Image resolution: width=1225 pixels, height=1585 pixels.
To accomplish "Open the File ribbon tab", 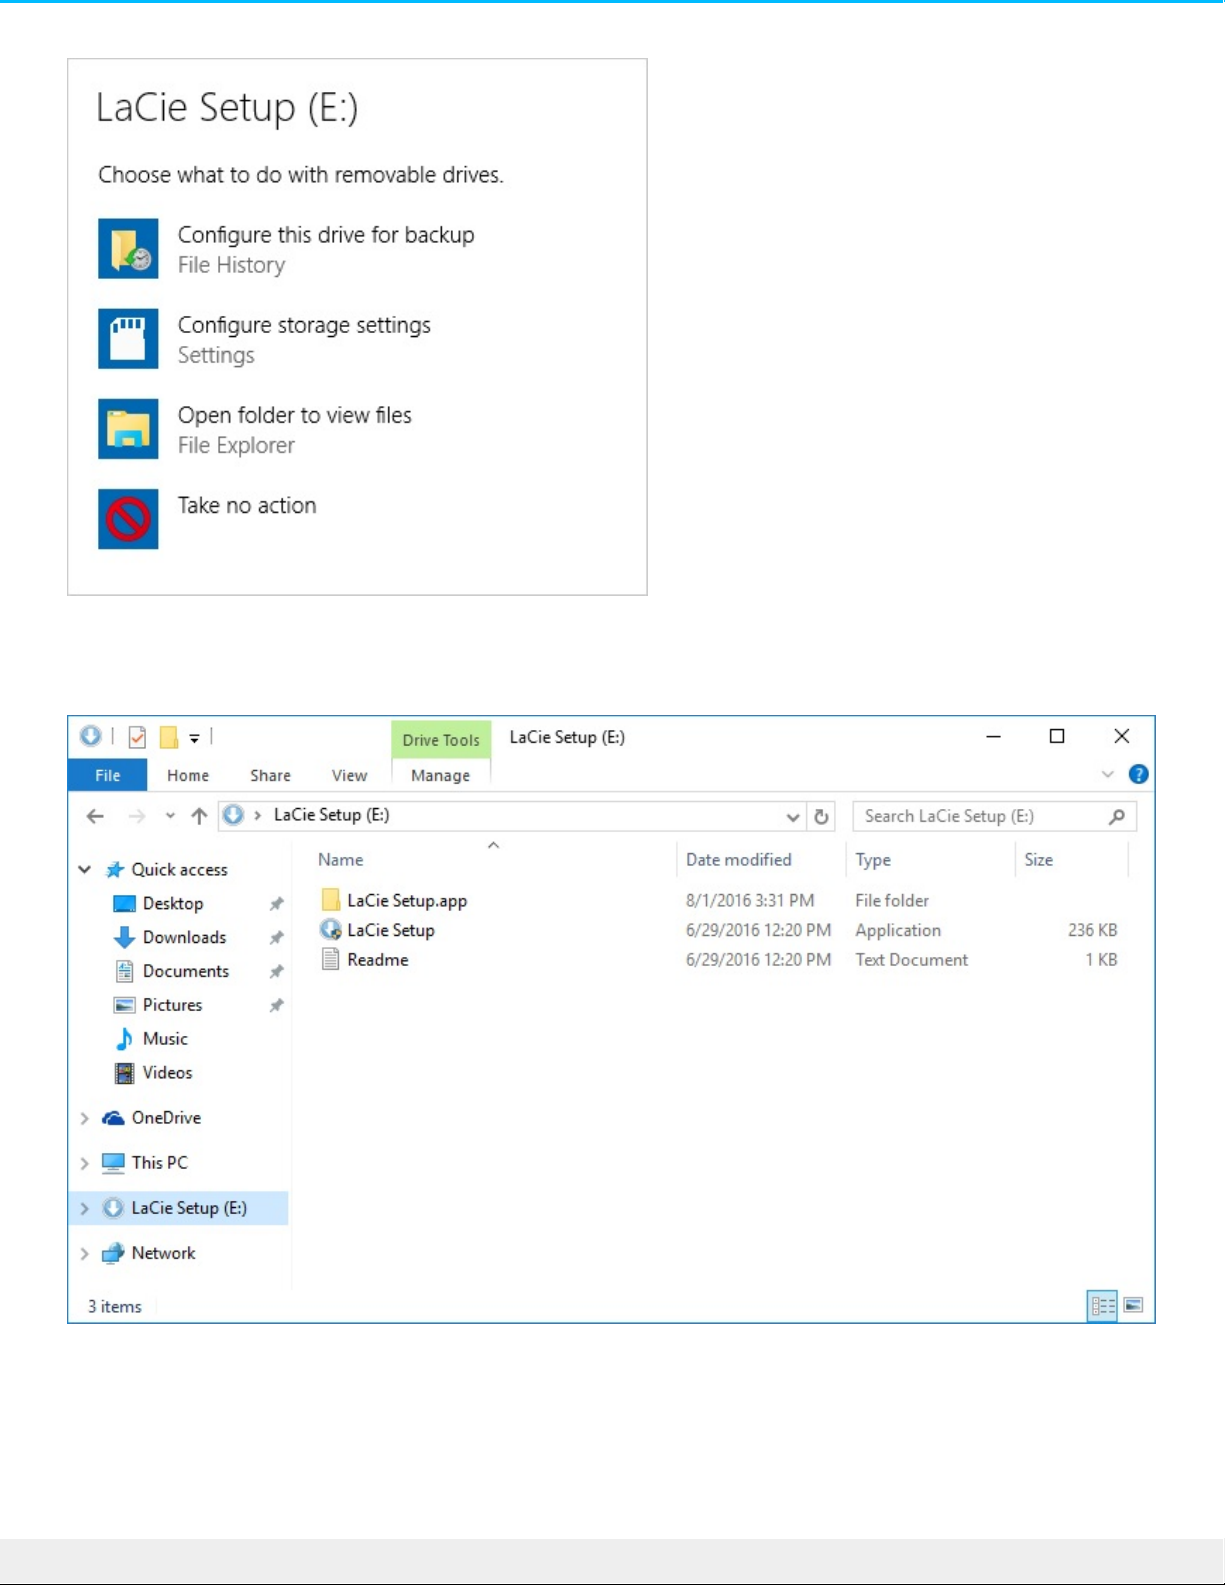I will (x=108, y=775).
